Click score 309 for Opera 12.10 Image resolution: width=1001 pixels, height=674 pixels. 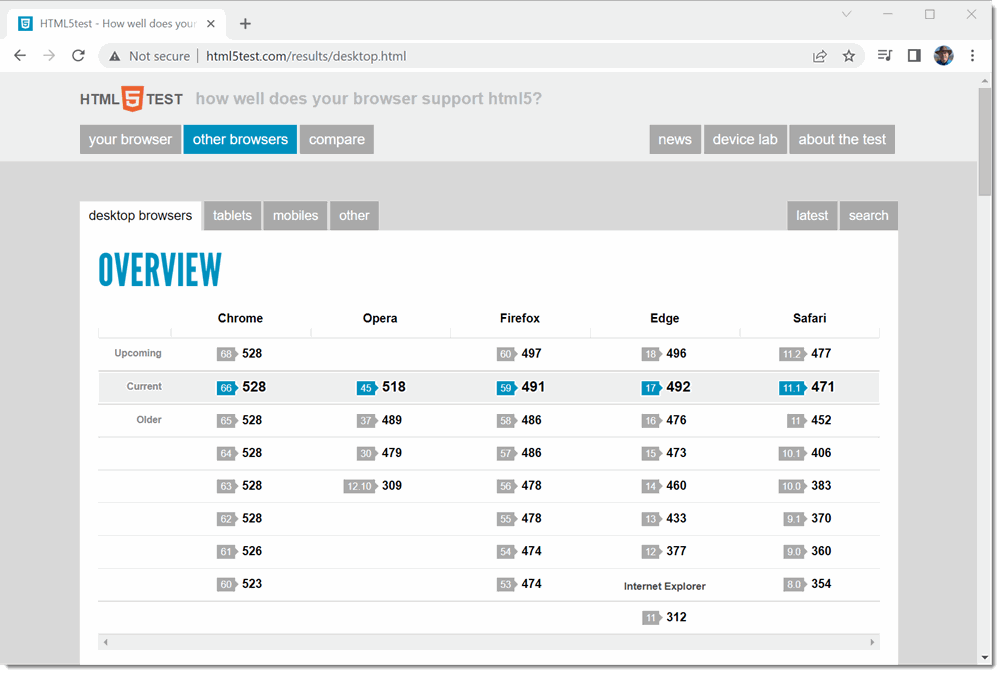[x=392, y=486]
